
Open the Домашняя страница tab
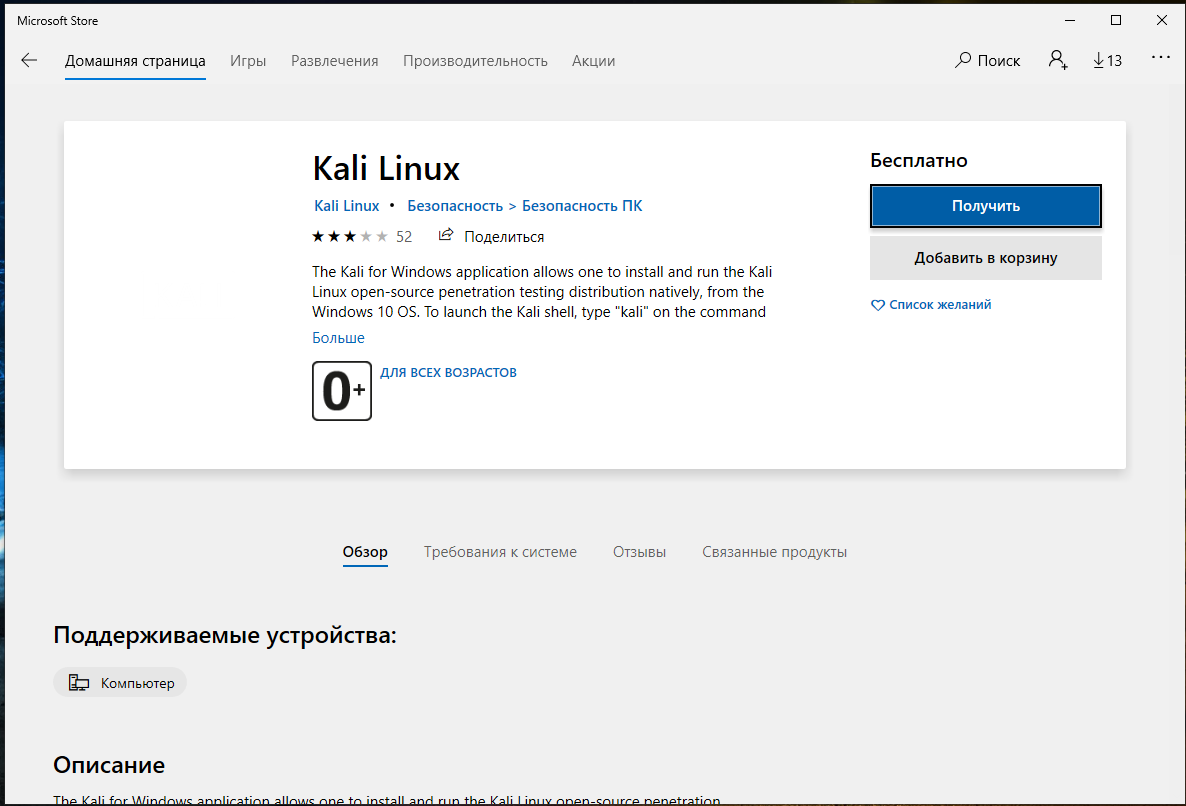point(135,60)
